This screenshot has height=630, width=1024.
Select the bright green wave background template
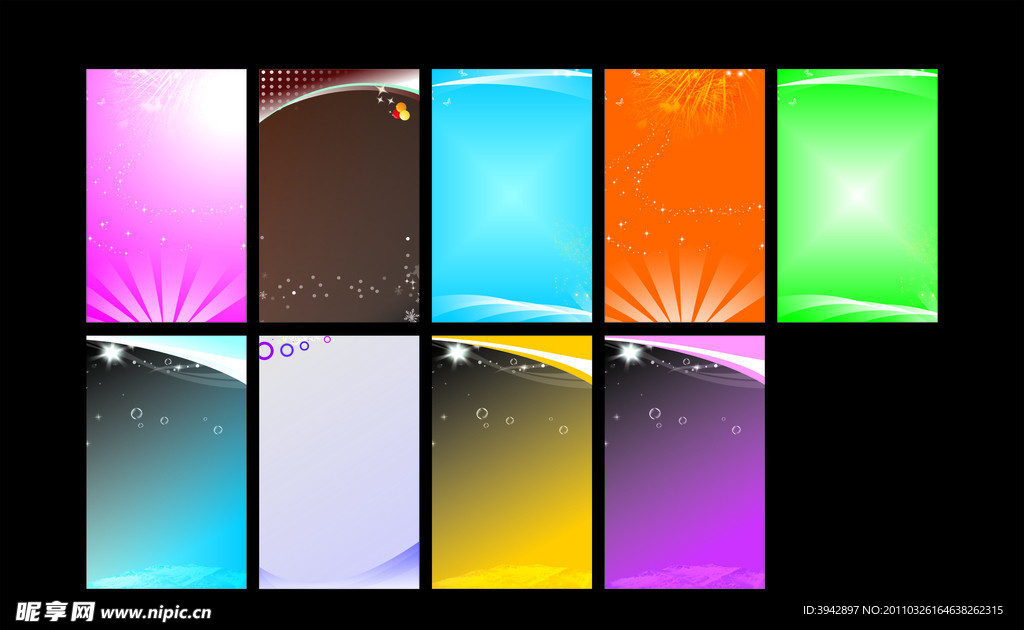pyautogui.click(x=857, y=195)
